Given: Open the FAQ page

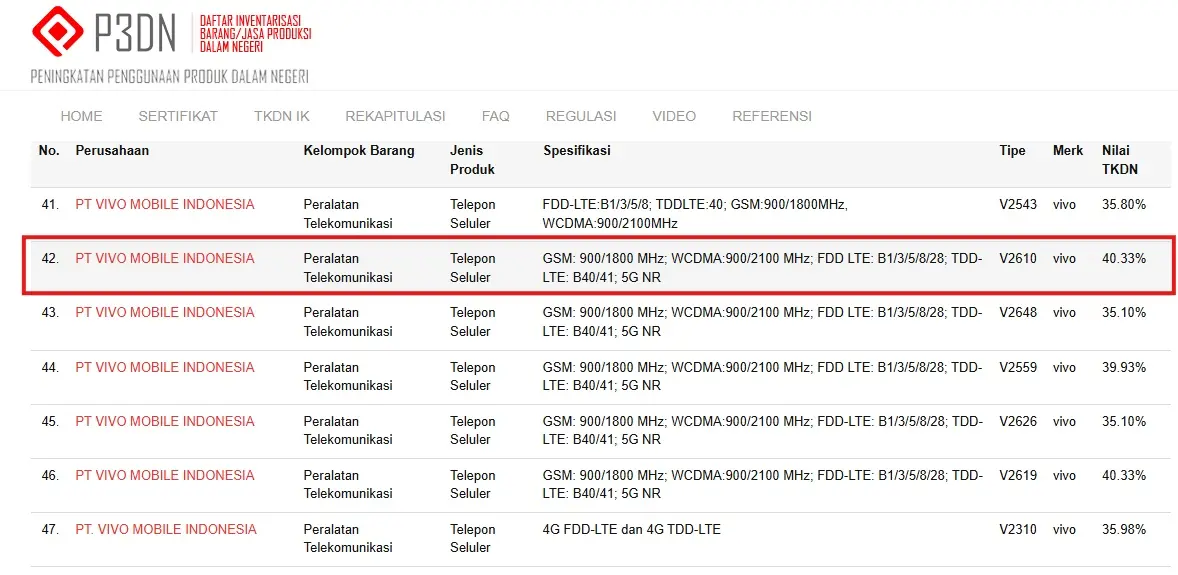Looking at the screenshot, I should pos(496,117).
